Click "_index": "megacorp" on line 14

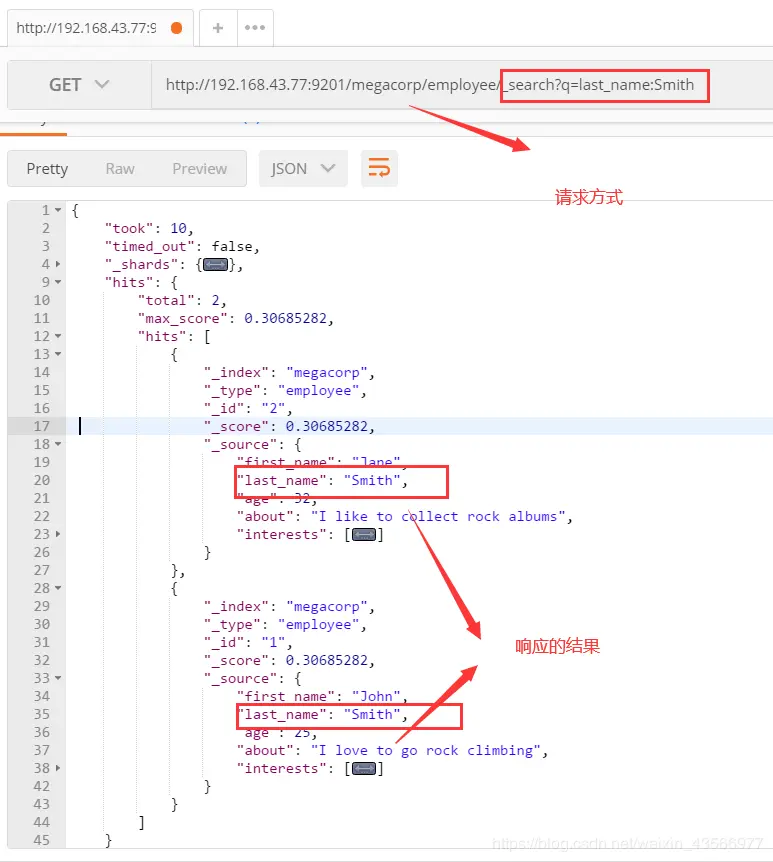289,372
